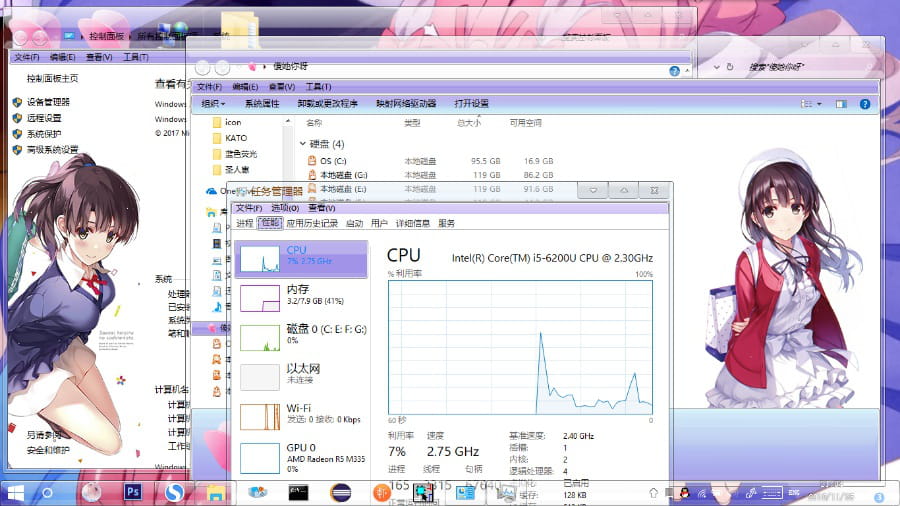Click the Explorer toolbar help icon

click(865, 104)
